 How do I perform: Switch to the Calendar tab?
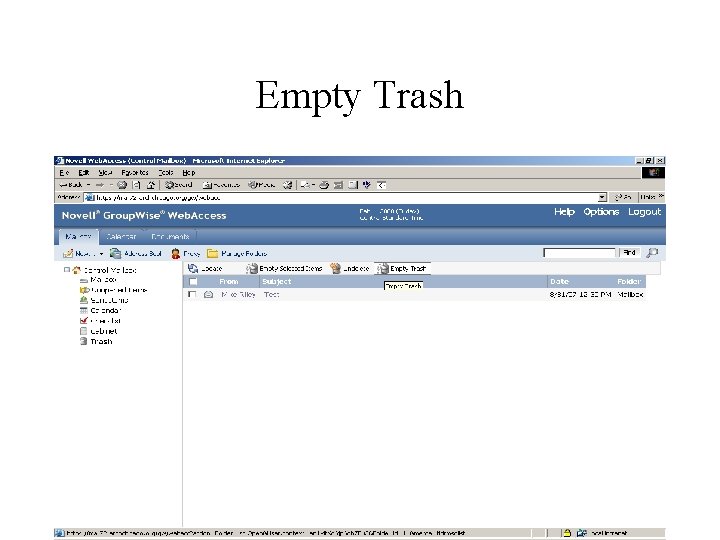tap(121, 236)
